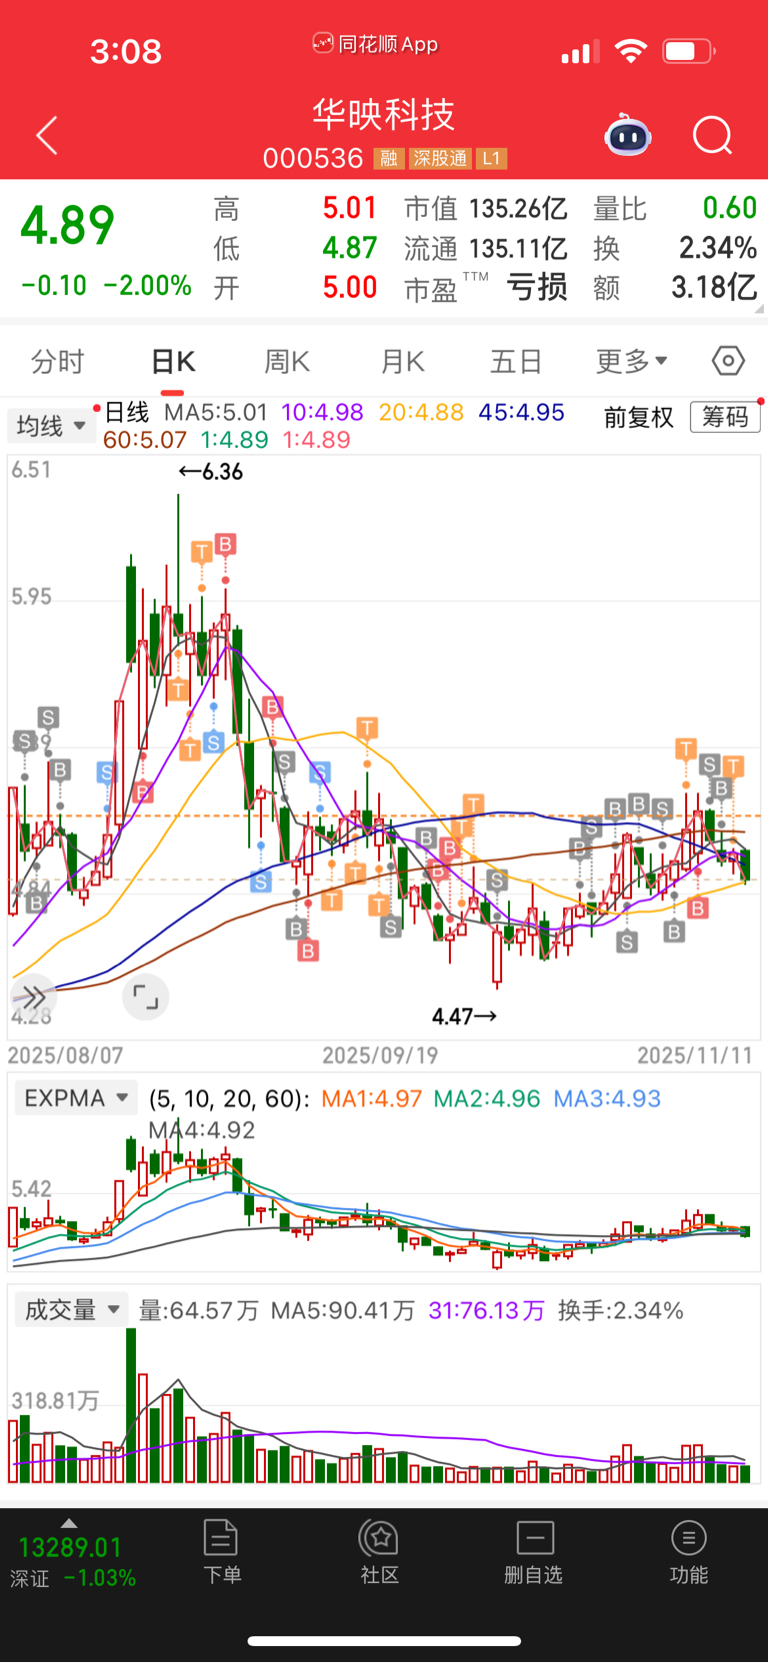Open 更多 periods dropdown
Viewport: 768px width, 1663px height.
tap(632, 361)
